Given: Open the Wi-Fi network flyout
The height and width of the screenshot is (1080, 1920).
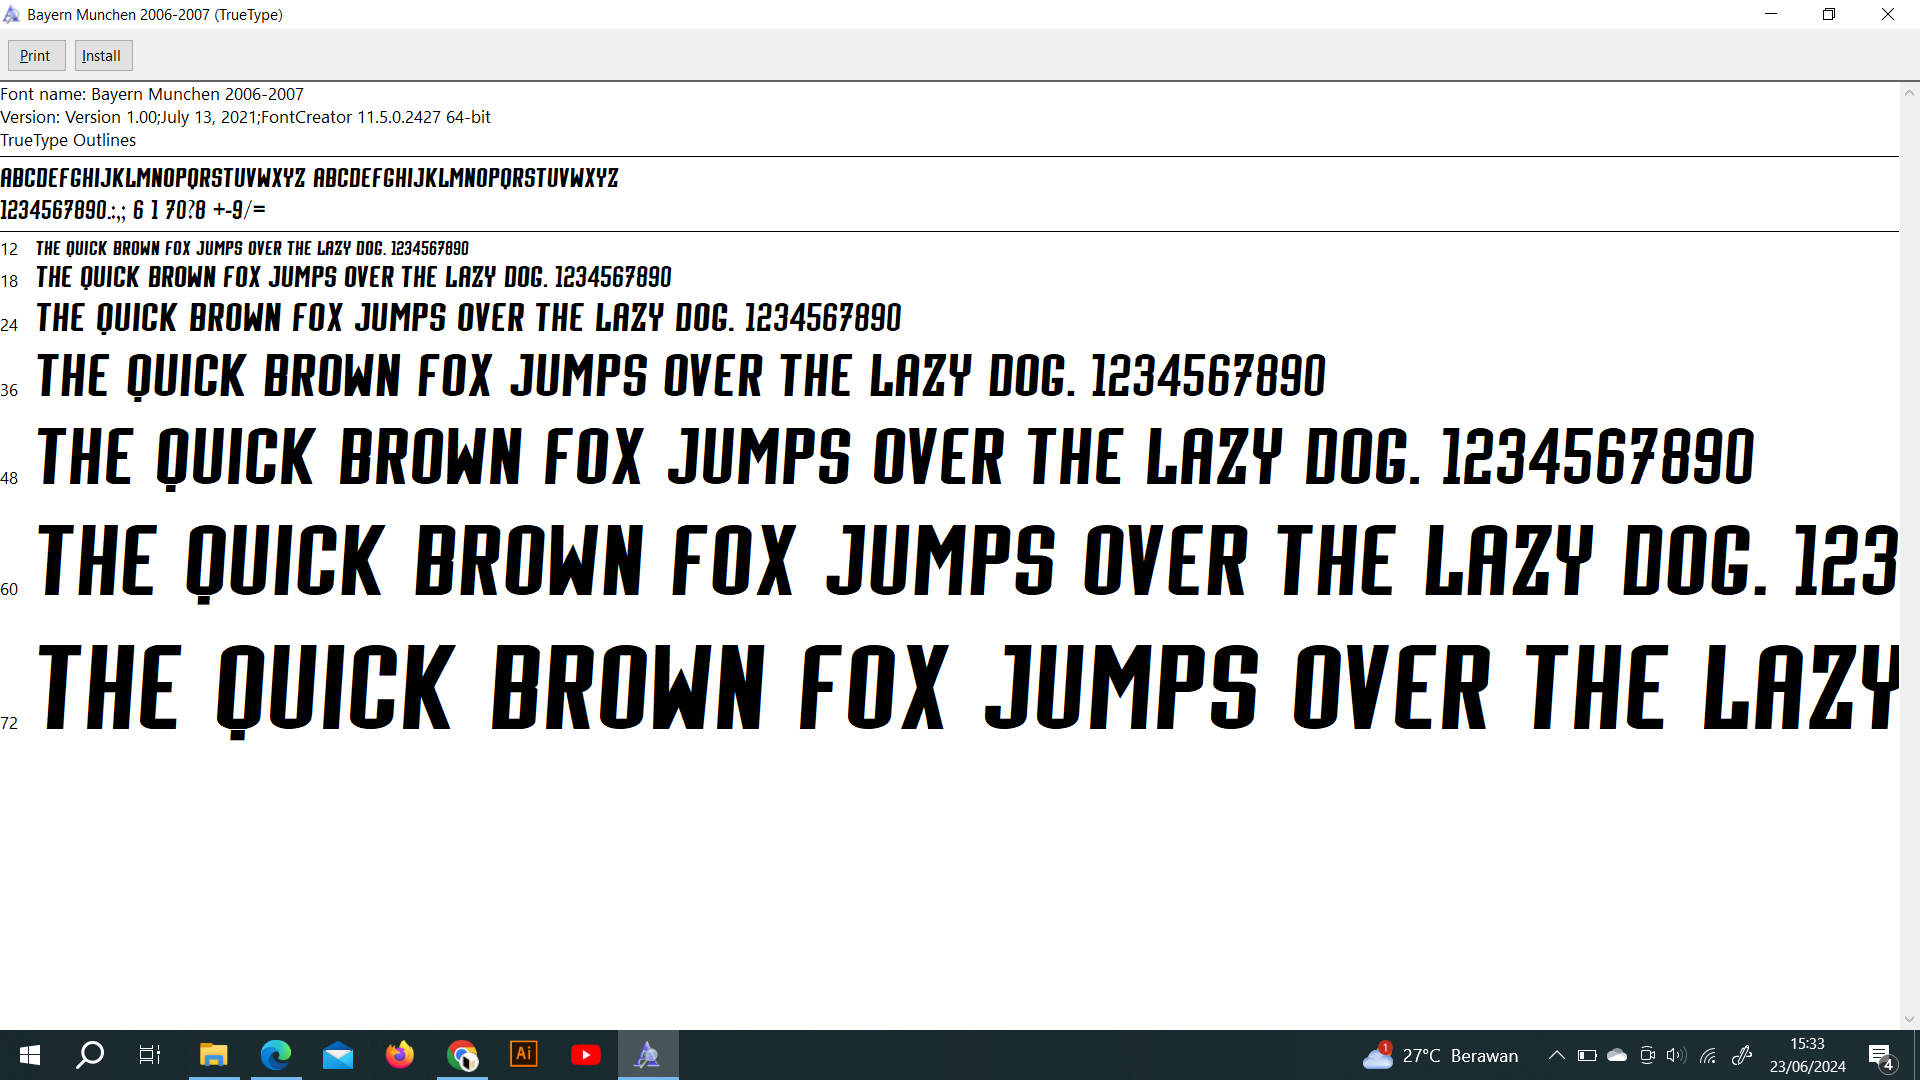Looking at the screenshot, I should click(x=1708, y=1055).
